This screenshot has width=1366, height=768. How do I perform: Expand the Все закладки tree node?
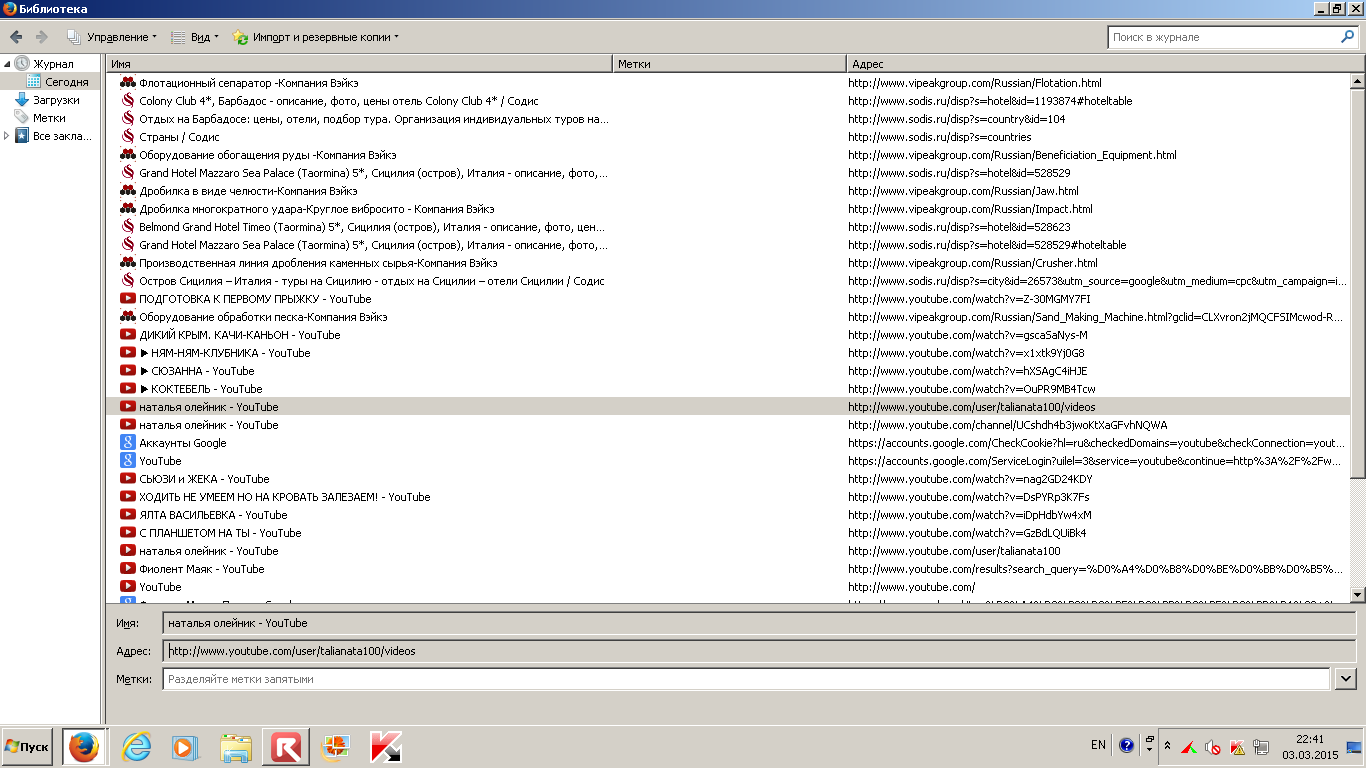point(8,136)
